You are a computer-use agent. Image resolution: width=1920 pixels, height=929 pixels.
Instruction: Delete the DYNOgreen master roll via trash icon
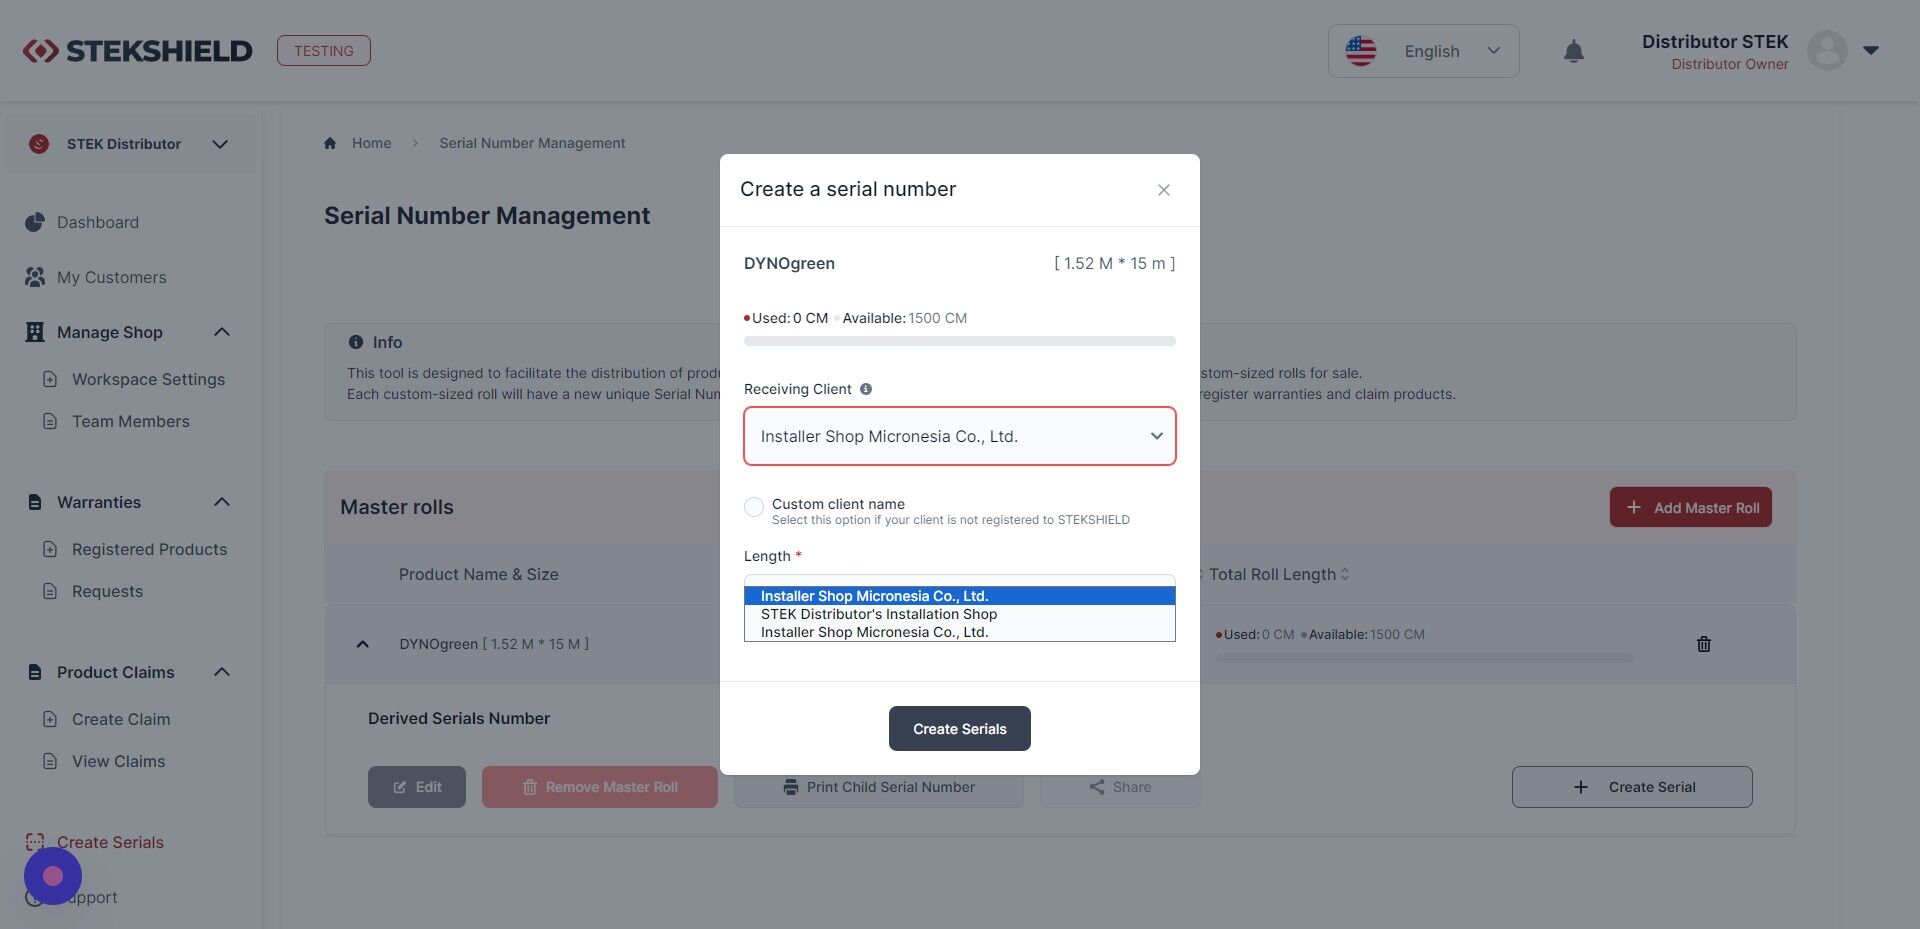click(x=1704, y=644)
